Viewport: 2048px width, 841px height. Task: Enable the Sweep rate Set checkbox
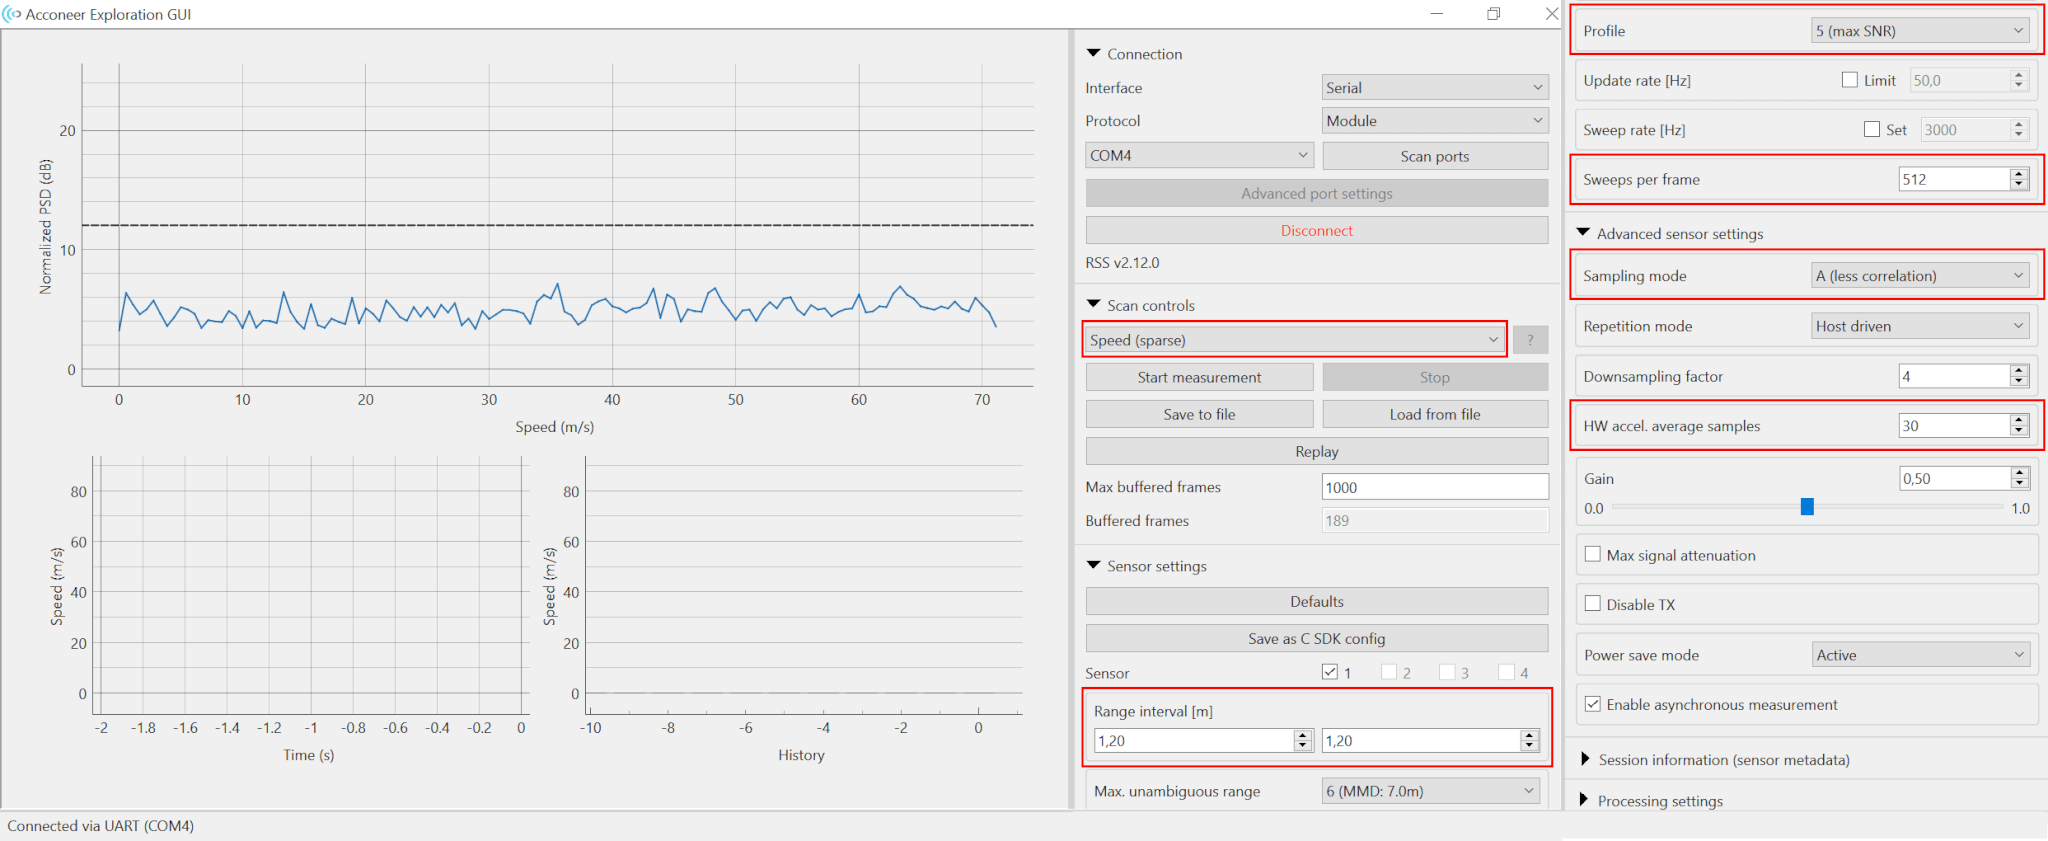(x=1872, y=129)
